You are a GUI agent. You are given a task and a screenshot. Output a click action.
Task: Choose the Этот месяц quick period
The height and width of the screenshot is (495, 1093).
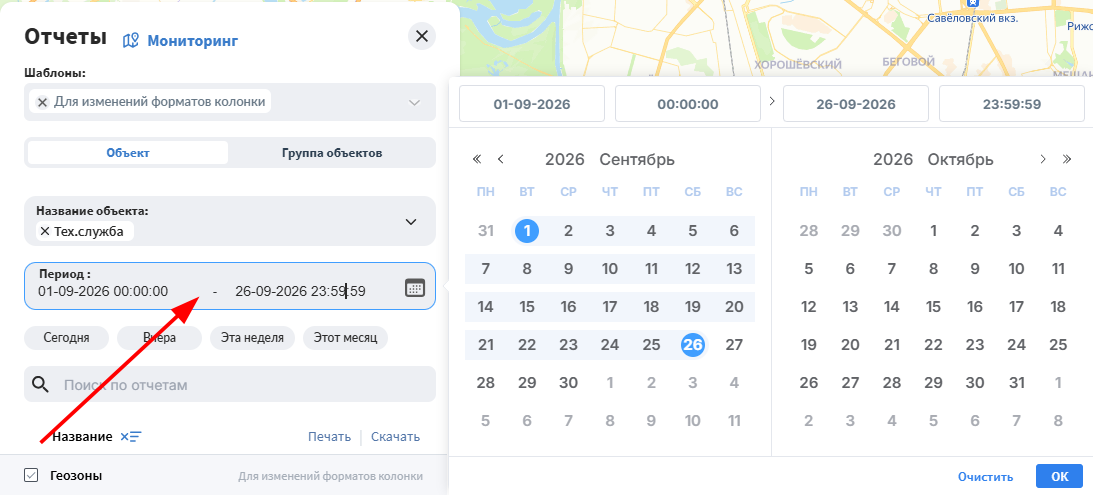point(345,337)
